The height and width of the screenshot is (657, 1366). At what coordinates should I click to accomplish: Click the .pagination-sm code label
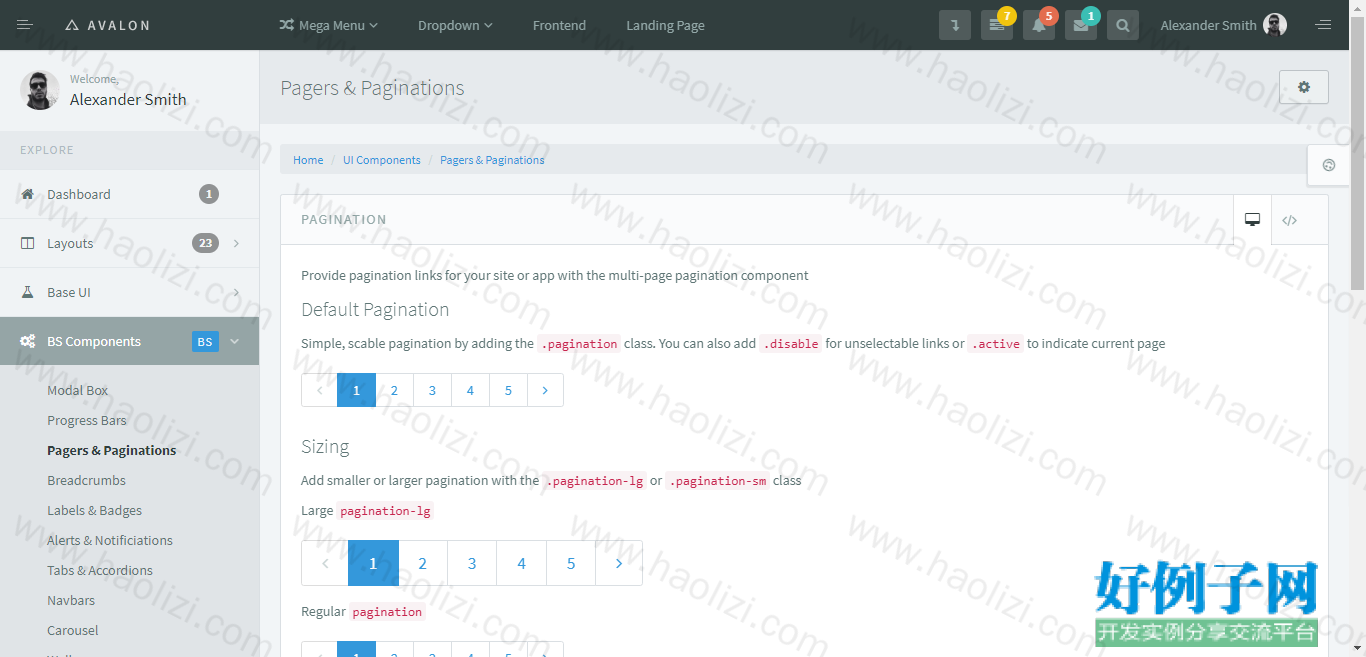718,481
